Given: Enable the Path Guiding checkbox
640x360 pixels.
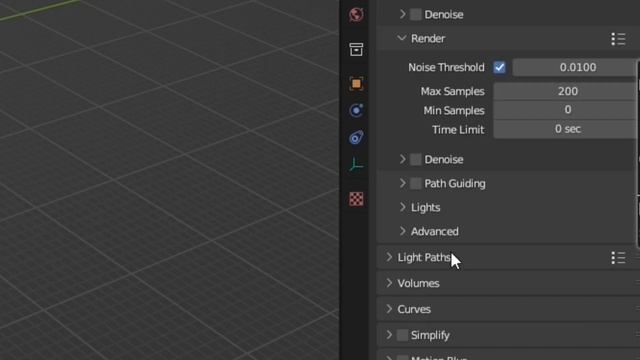Looking at the screenshot, I should coord(416,184).
